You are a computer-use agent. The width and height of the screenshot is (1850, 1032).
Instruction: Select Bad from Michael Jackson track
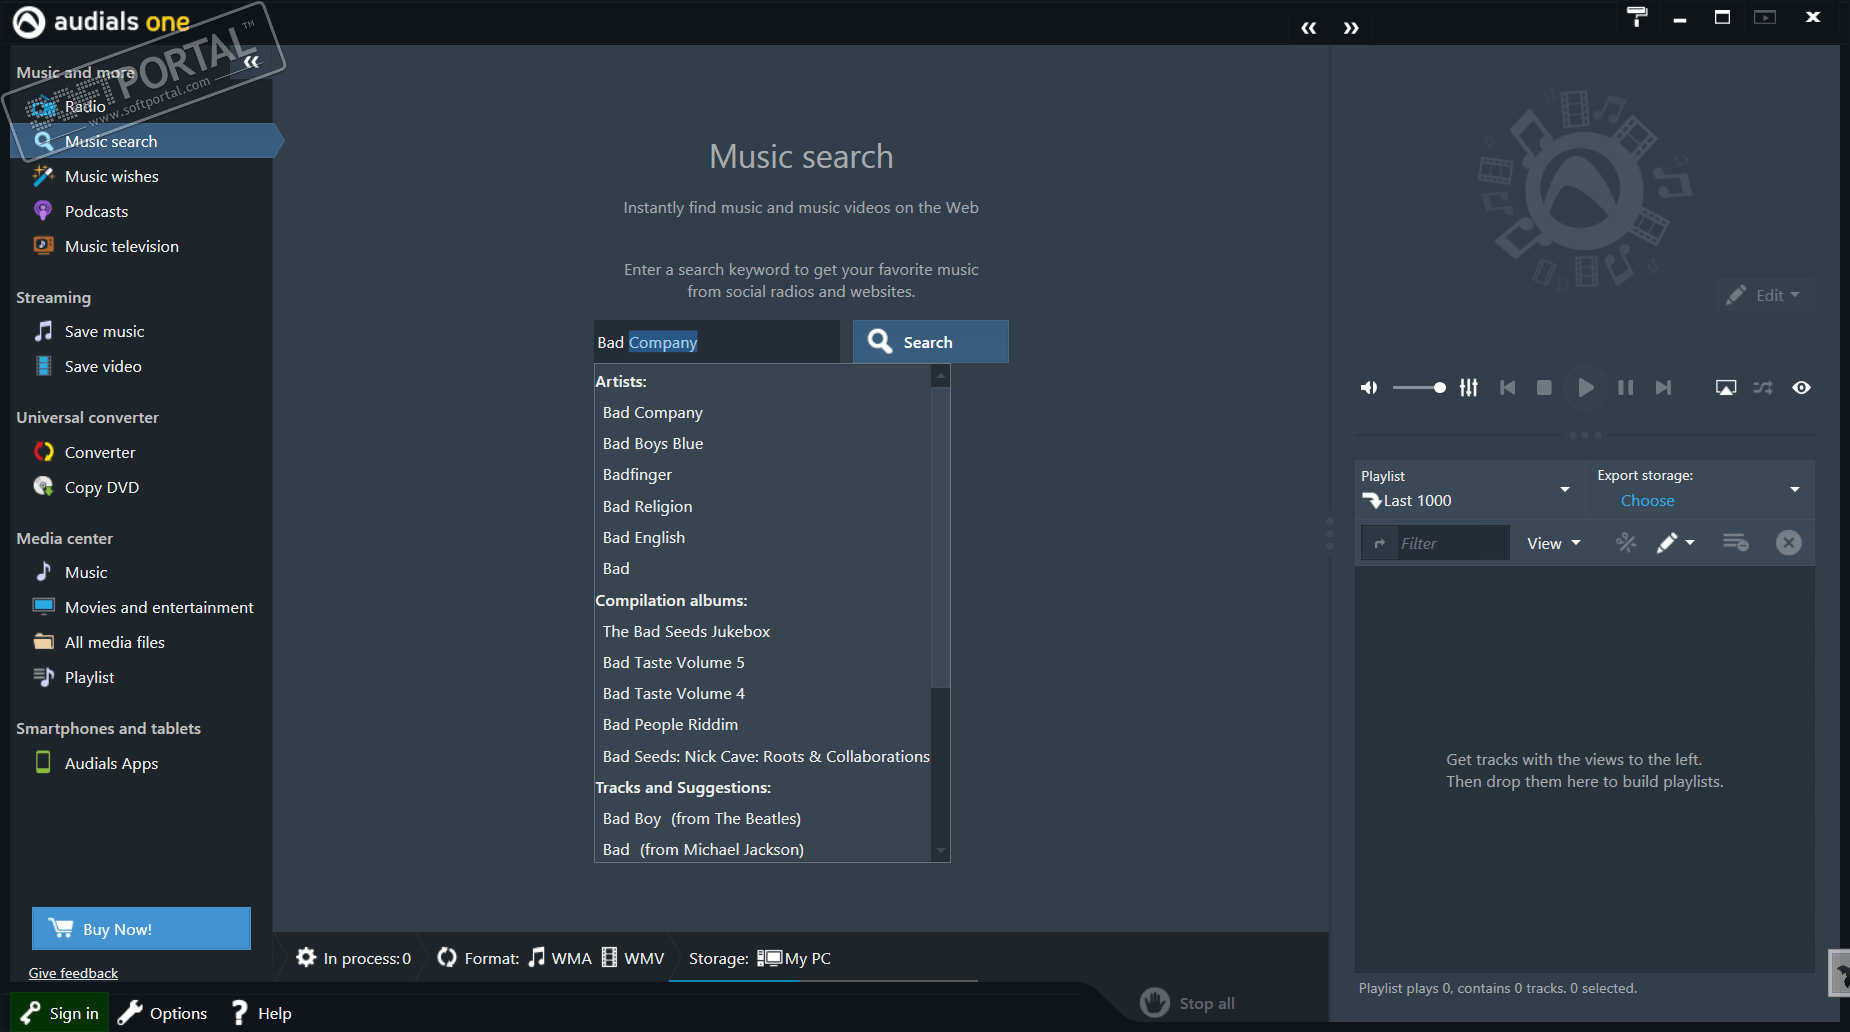point(703,849)
